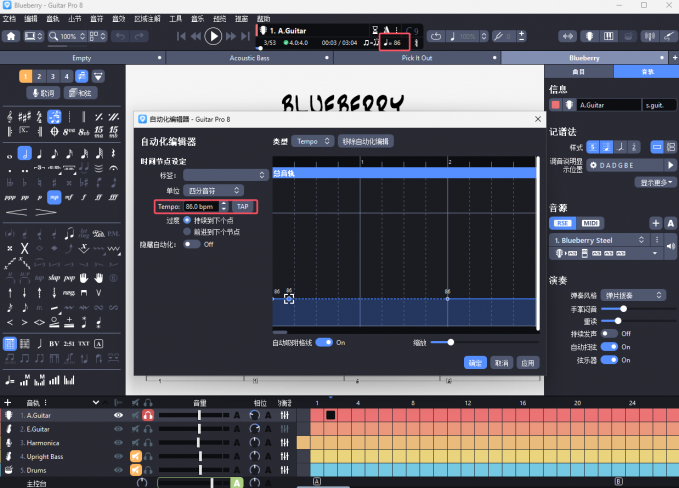Image resolution: width=679 pixels, height=488 pixels.
Task: Open the 四分音符 unit dropdown
Action: [x=214, y=190]
